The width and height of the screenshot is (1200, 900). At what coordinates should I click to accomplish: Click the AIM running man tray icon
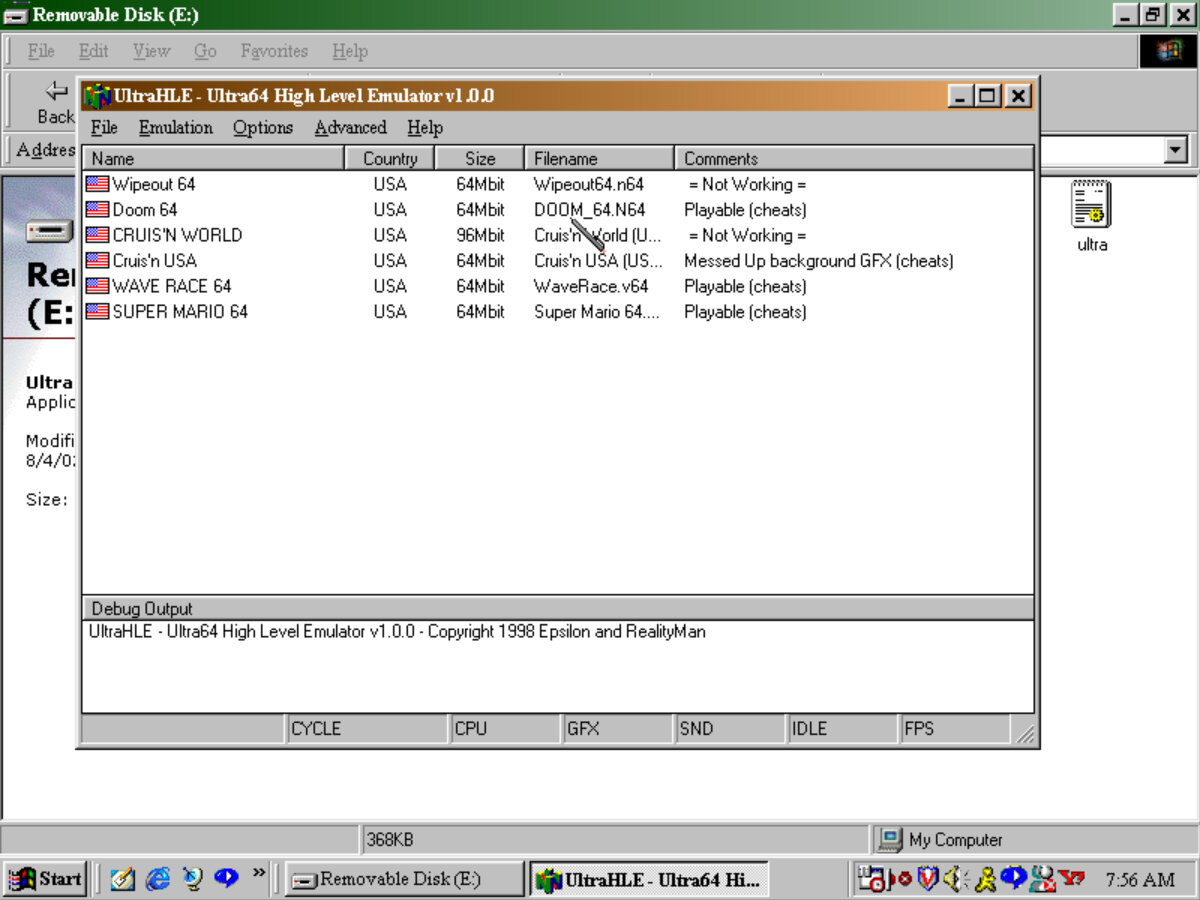984,879
